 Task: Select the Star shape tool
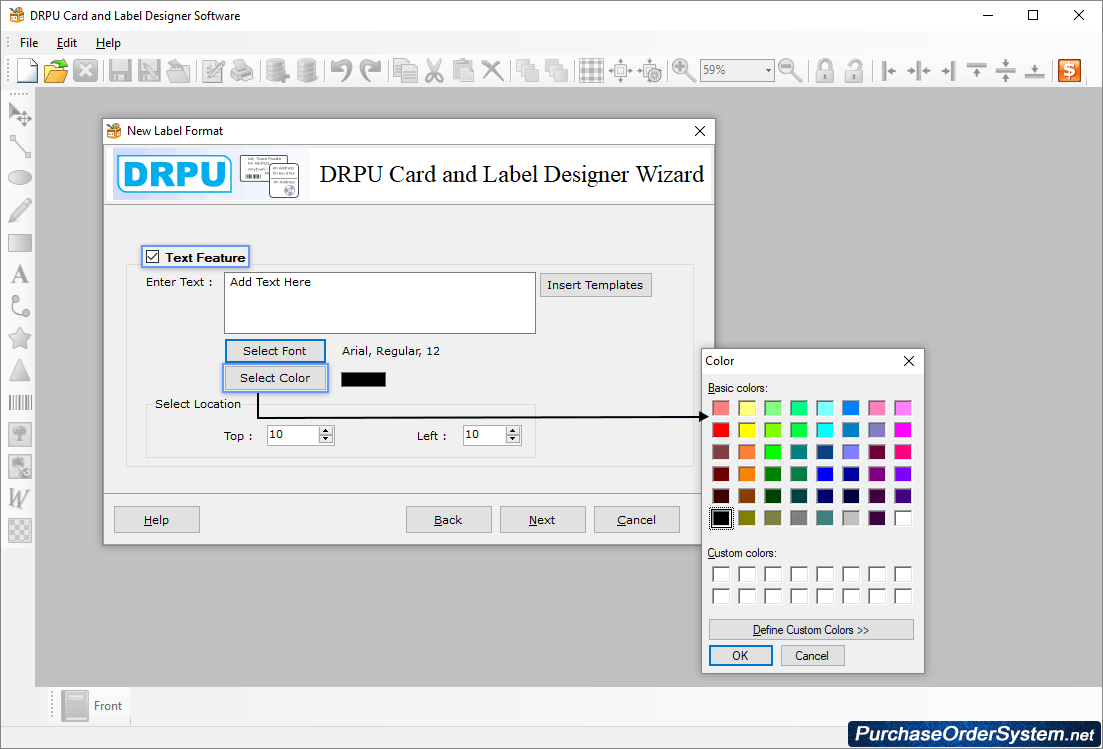[20, 338]
